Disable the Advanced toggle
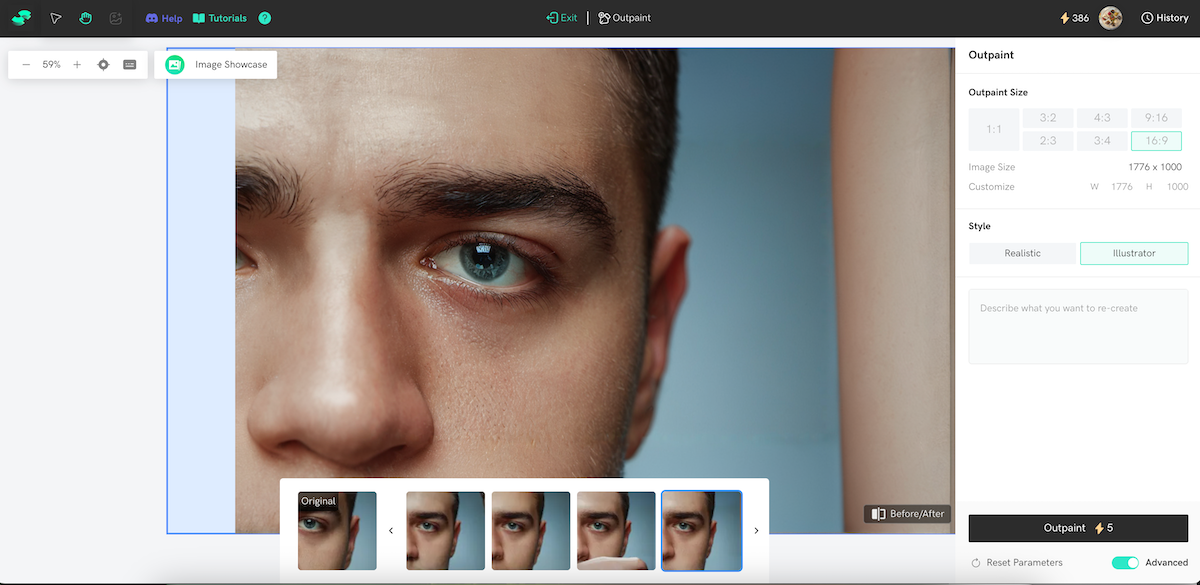This screenshot has width=1200, height=585. pos(1124,563)
